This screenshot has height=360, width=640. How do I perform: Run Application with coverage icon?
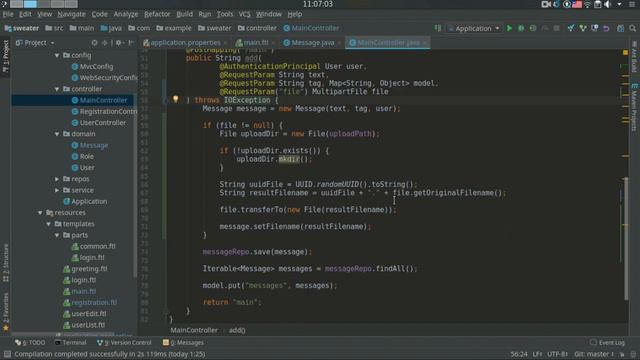[x=533, y=28]
